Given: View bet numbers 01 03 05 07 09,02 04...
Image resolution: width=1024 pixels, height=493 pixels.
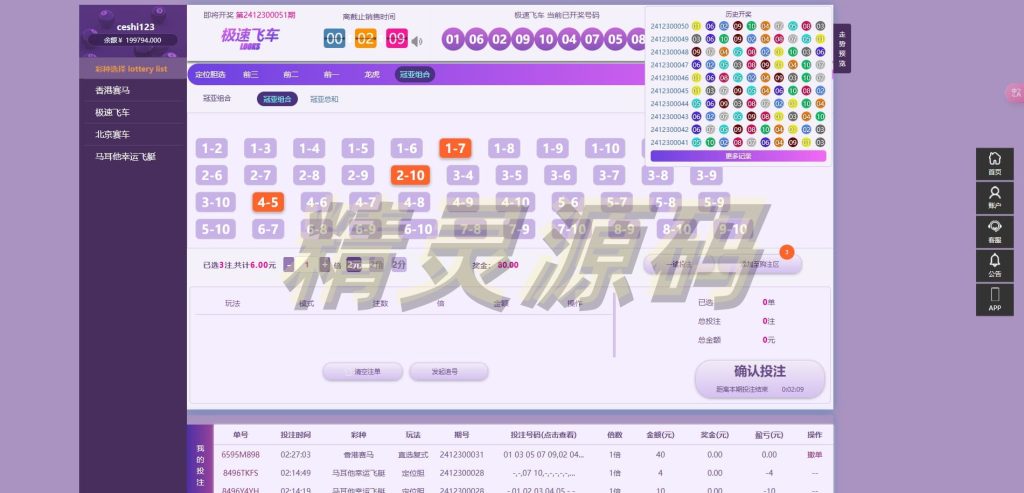Looking at the screenshot, I should coord(543,454).
